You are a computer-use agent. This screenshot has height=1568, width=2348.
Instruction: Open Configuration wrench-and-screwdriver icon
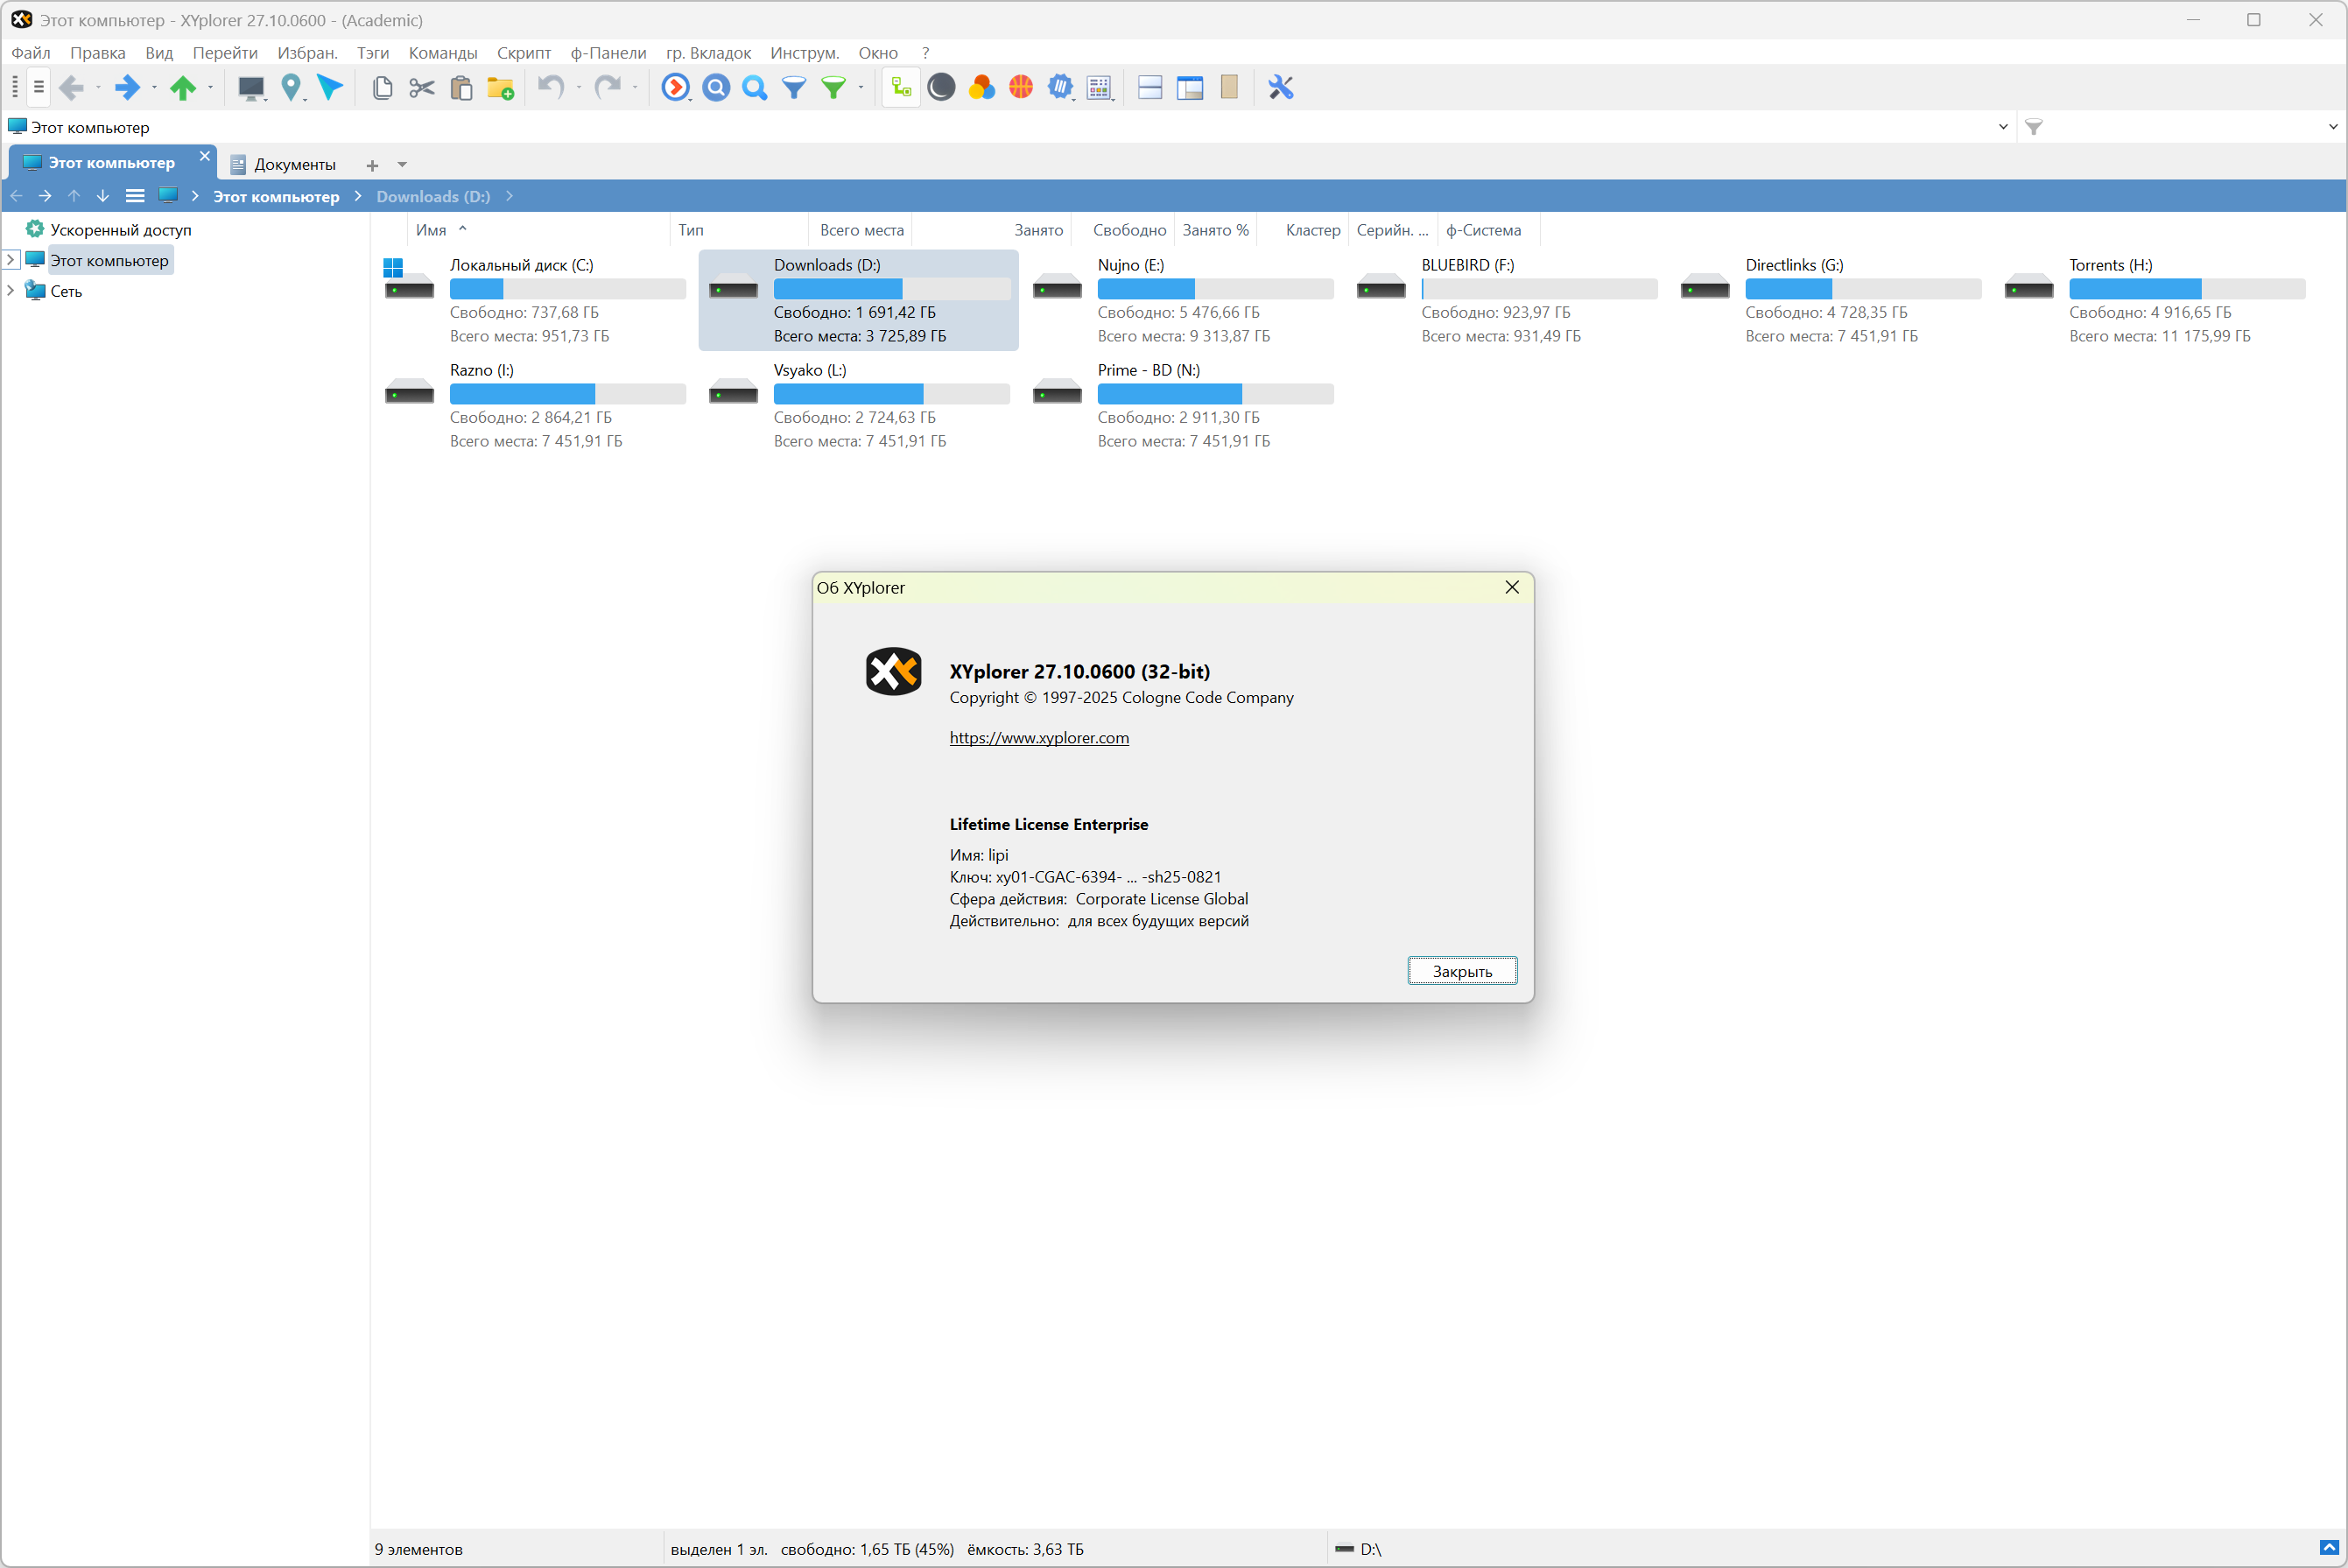click(x=1281, y=88)
